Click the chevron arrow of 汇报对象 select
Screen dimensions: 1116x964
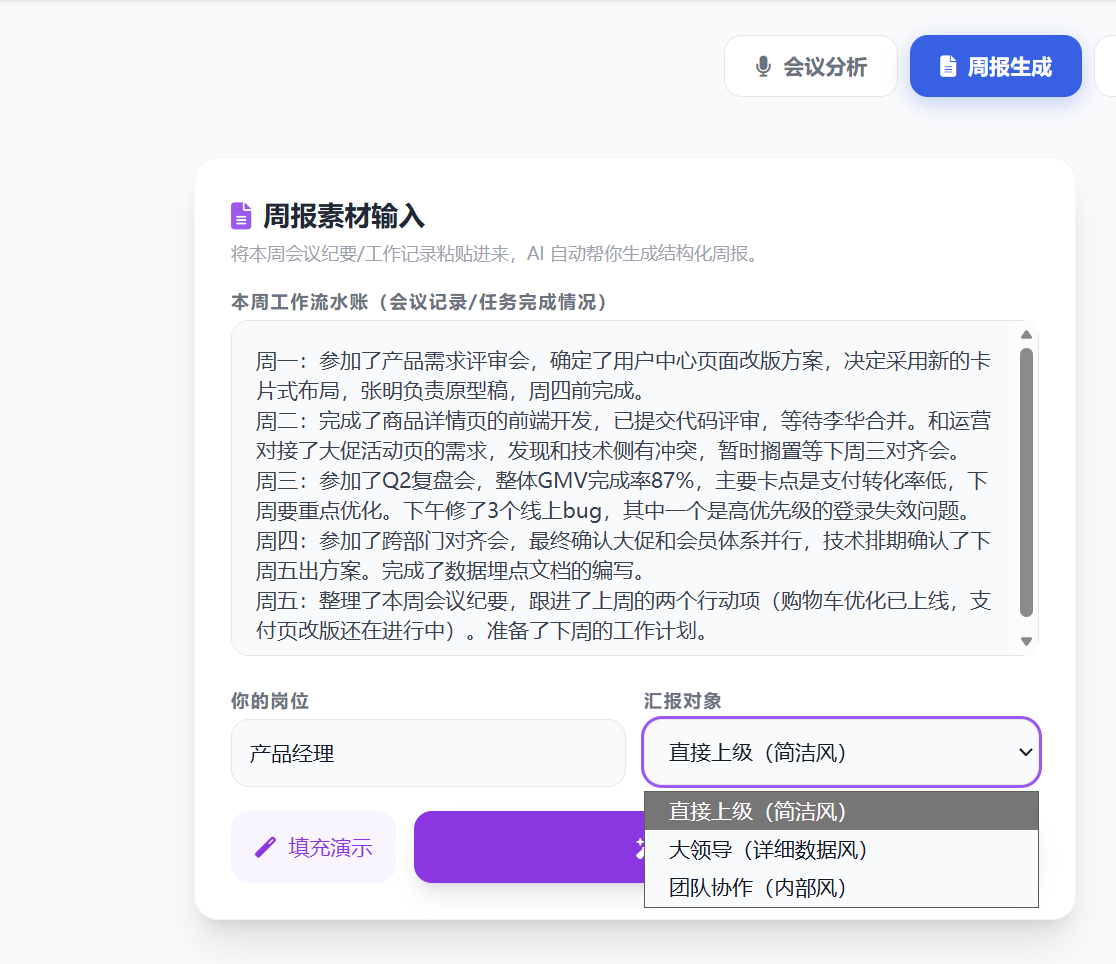[x=1025, y=752]
